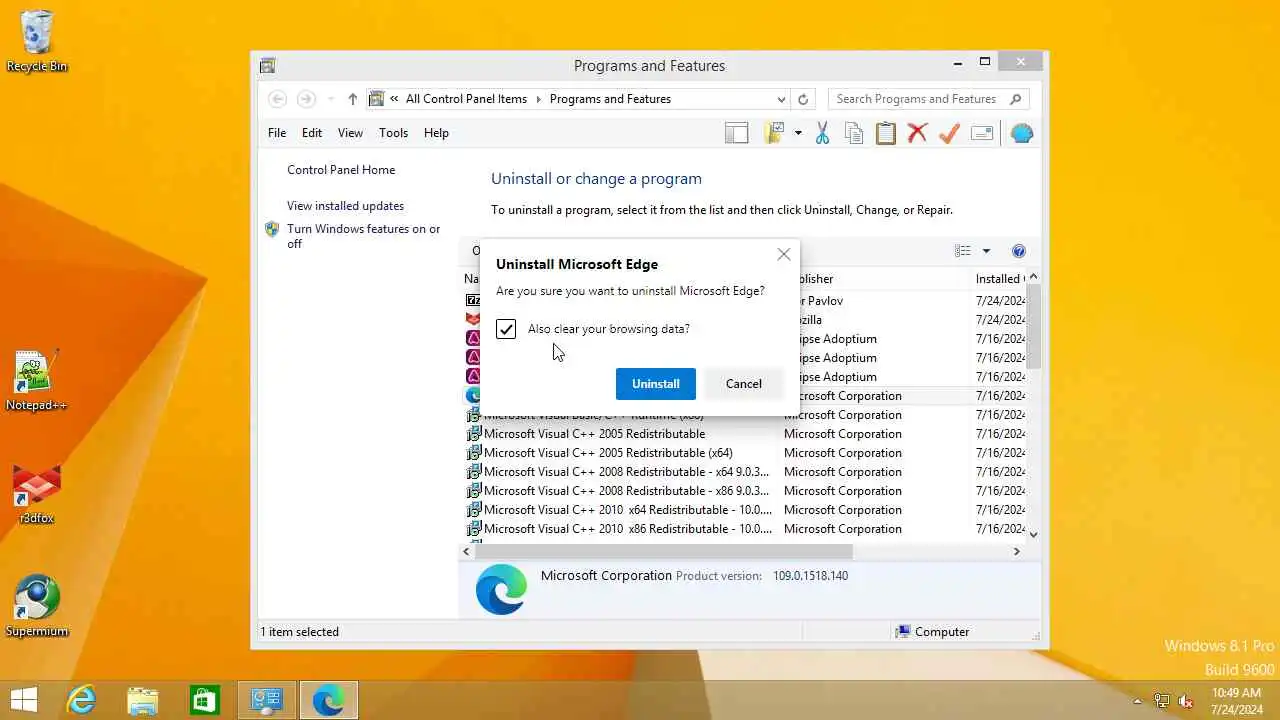Open the Help menu

point(436,133)
